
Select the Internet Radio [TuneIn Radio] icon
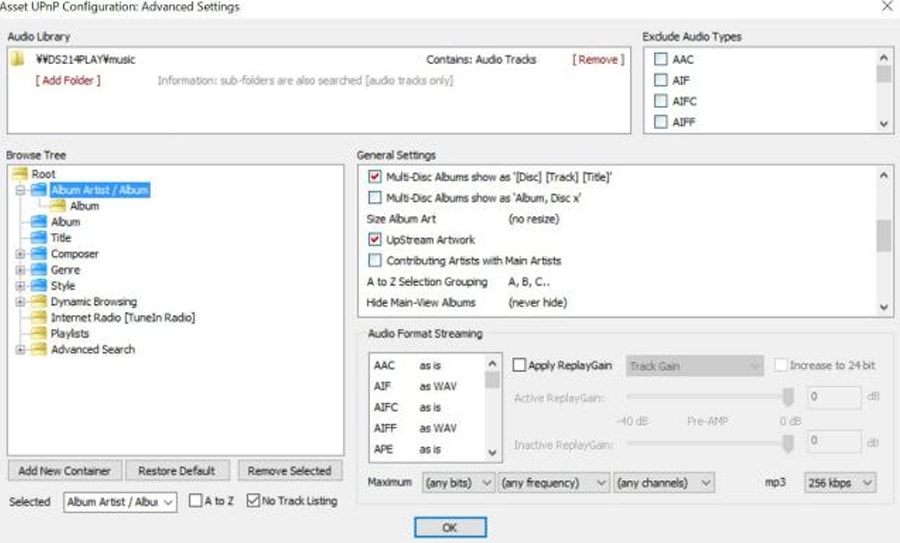(40, 318)
